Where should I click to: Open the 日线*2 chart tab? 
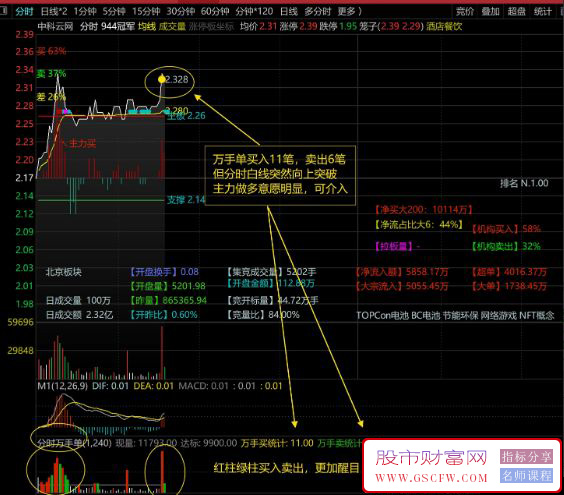pos(54,12)
